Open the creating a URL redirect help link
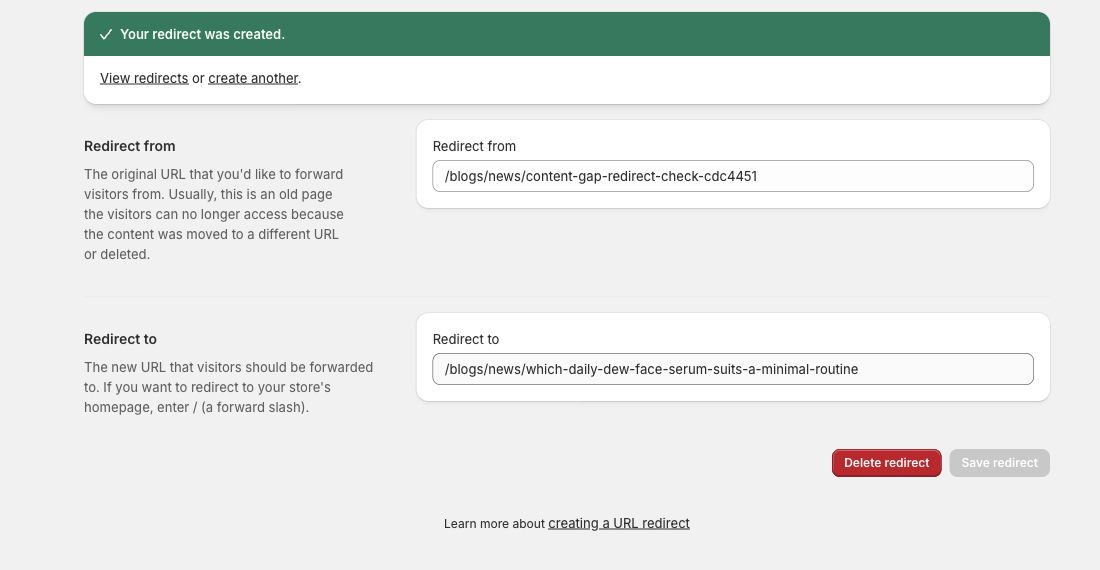Image resolution: width=1100 pixels, height=570 pixels. point(619,524)
